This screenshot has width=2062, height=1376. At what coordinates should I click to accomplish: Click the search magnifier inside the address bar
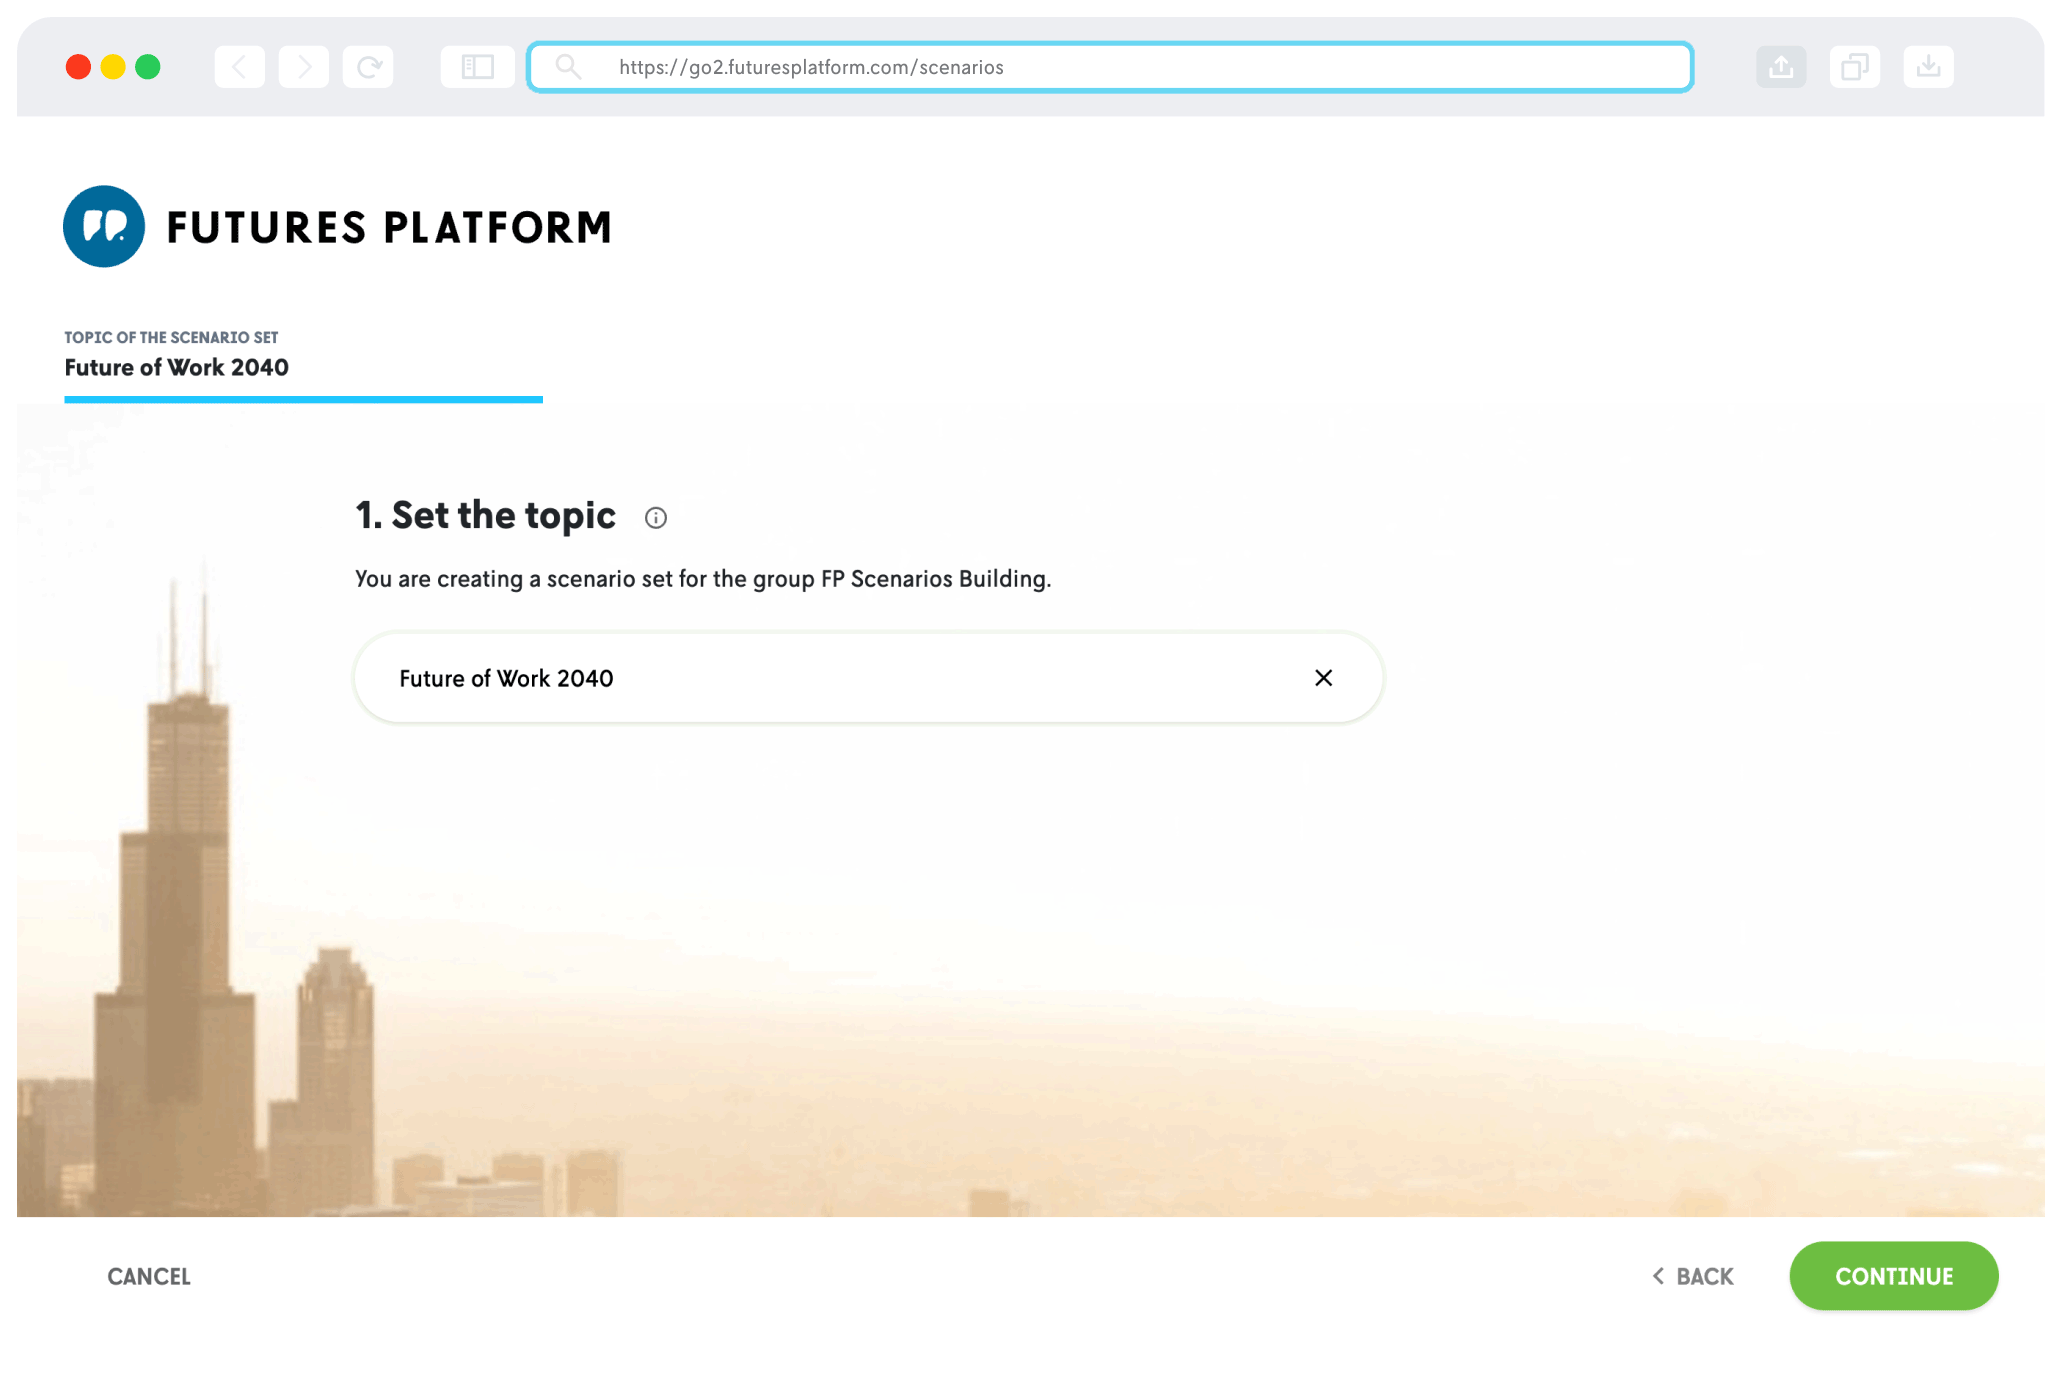pos(569,66)
